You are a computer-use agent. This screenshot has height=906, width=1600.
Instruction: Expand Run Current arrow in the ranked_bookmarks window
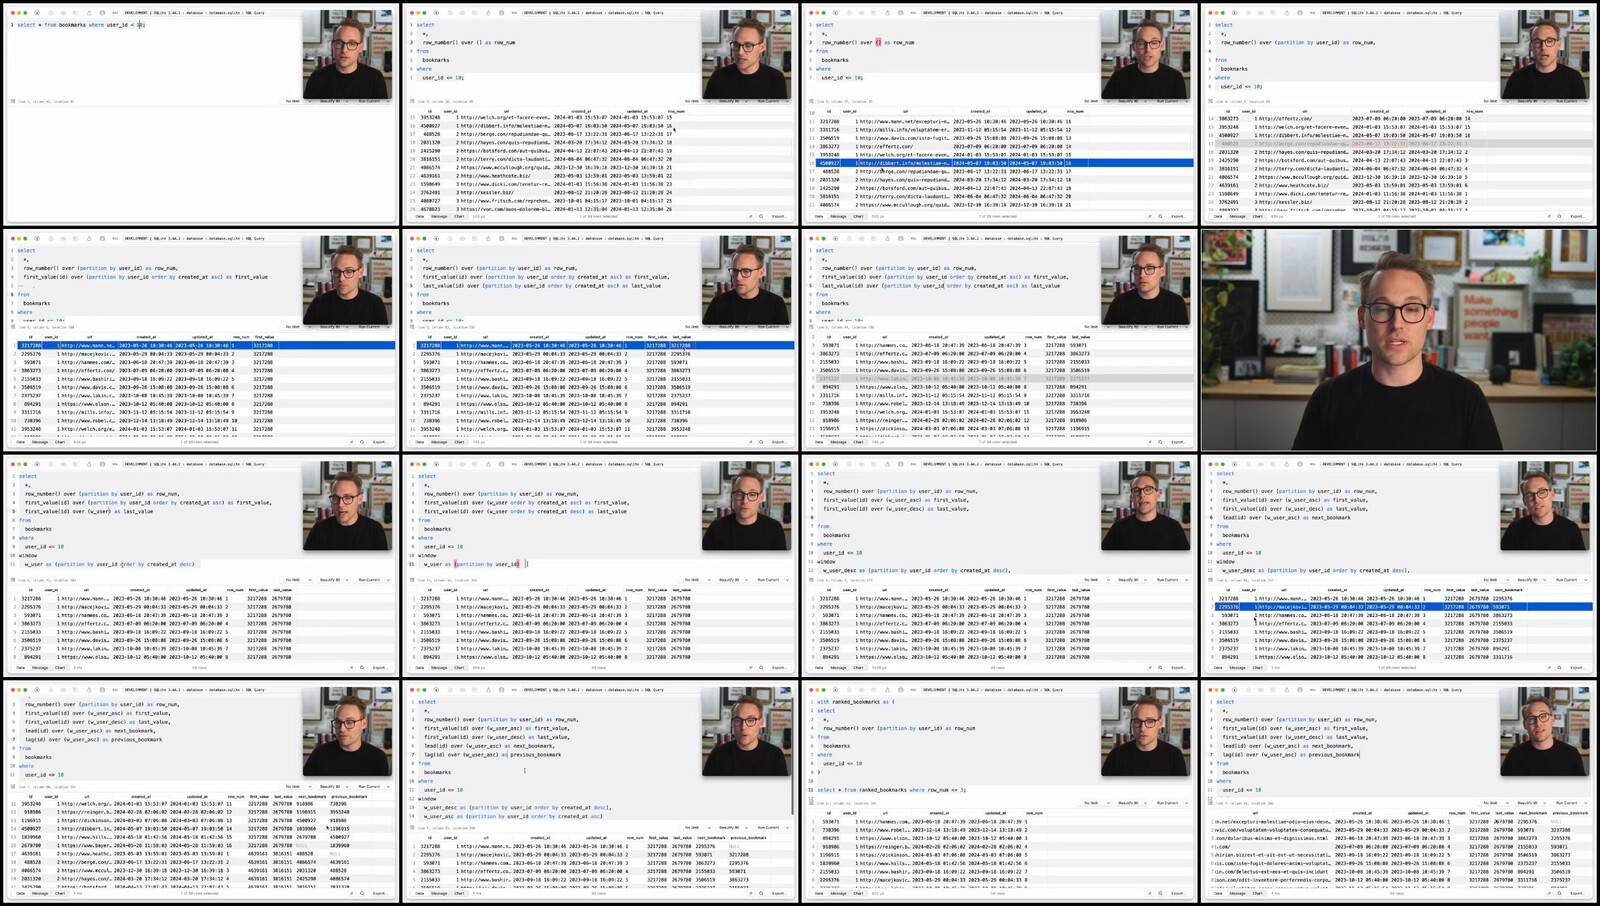1186,803
